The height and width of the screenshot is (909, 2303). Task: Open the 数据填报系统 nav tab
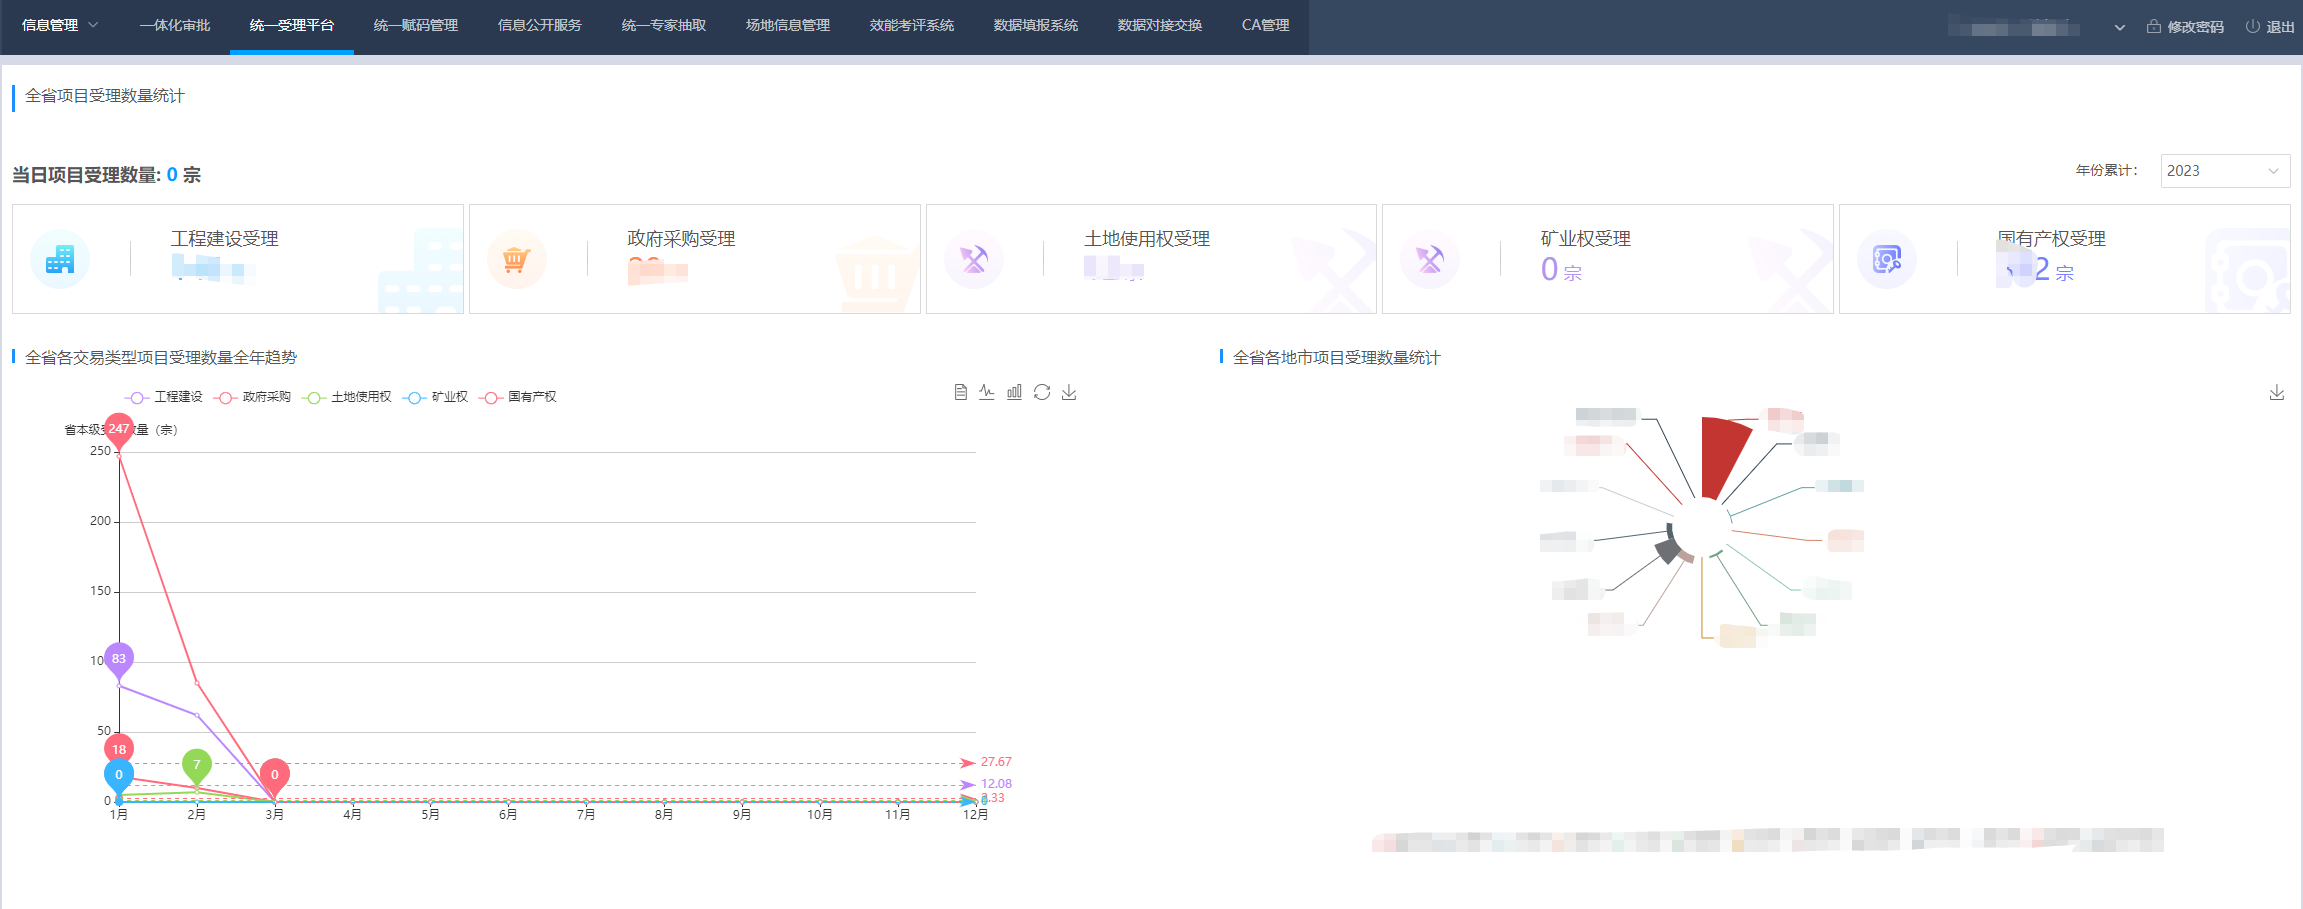pyautogui.click(x=1036, y=26)
